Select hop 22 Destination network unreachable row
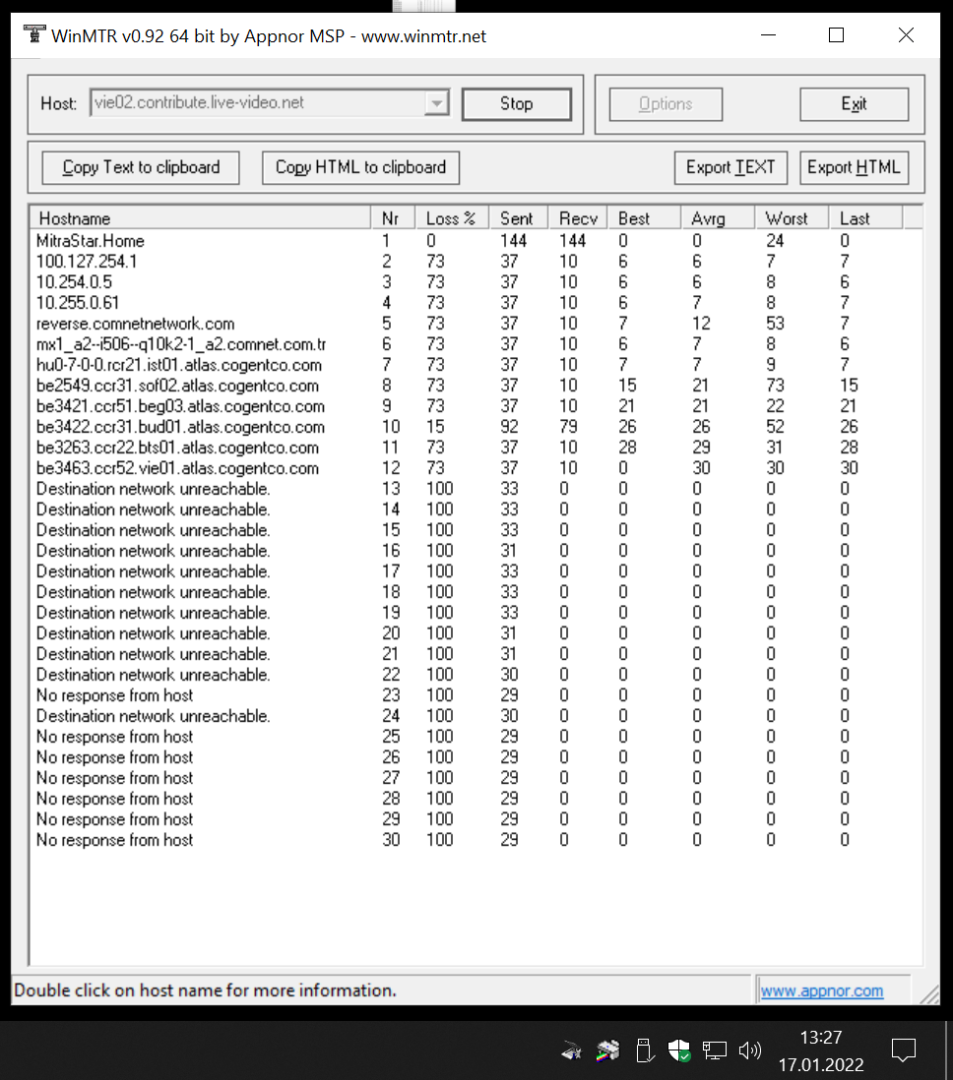Viewport: 953px width, 1080px height. tap(475, 674)
